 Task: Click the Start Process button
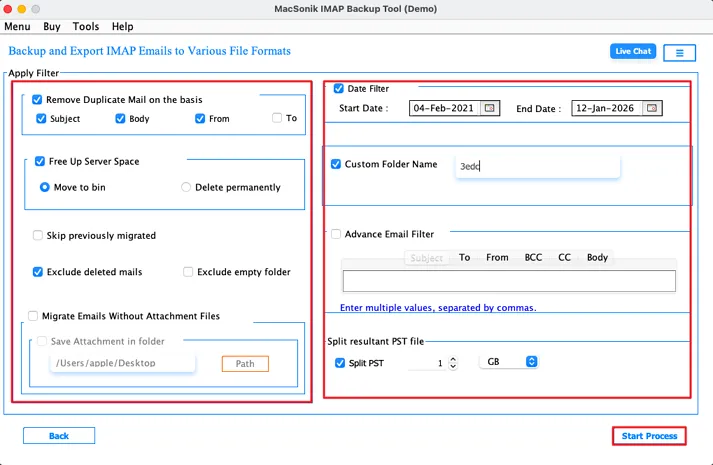click(649, 436)
